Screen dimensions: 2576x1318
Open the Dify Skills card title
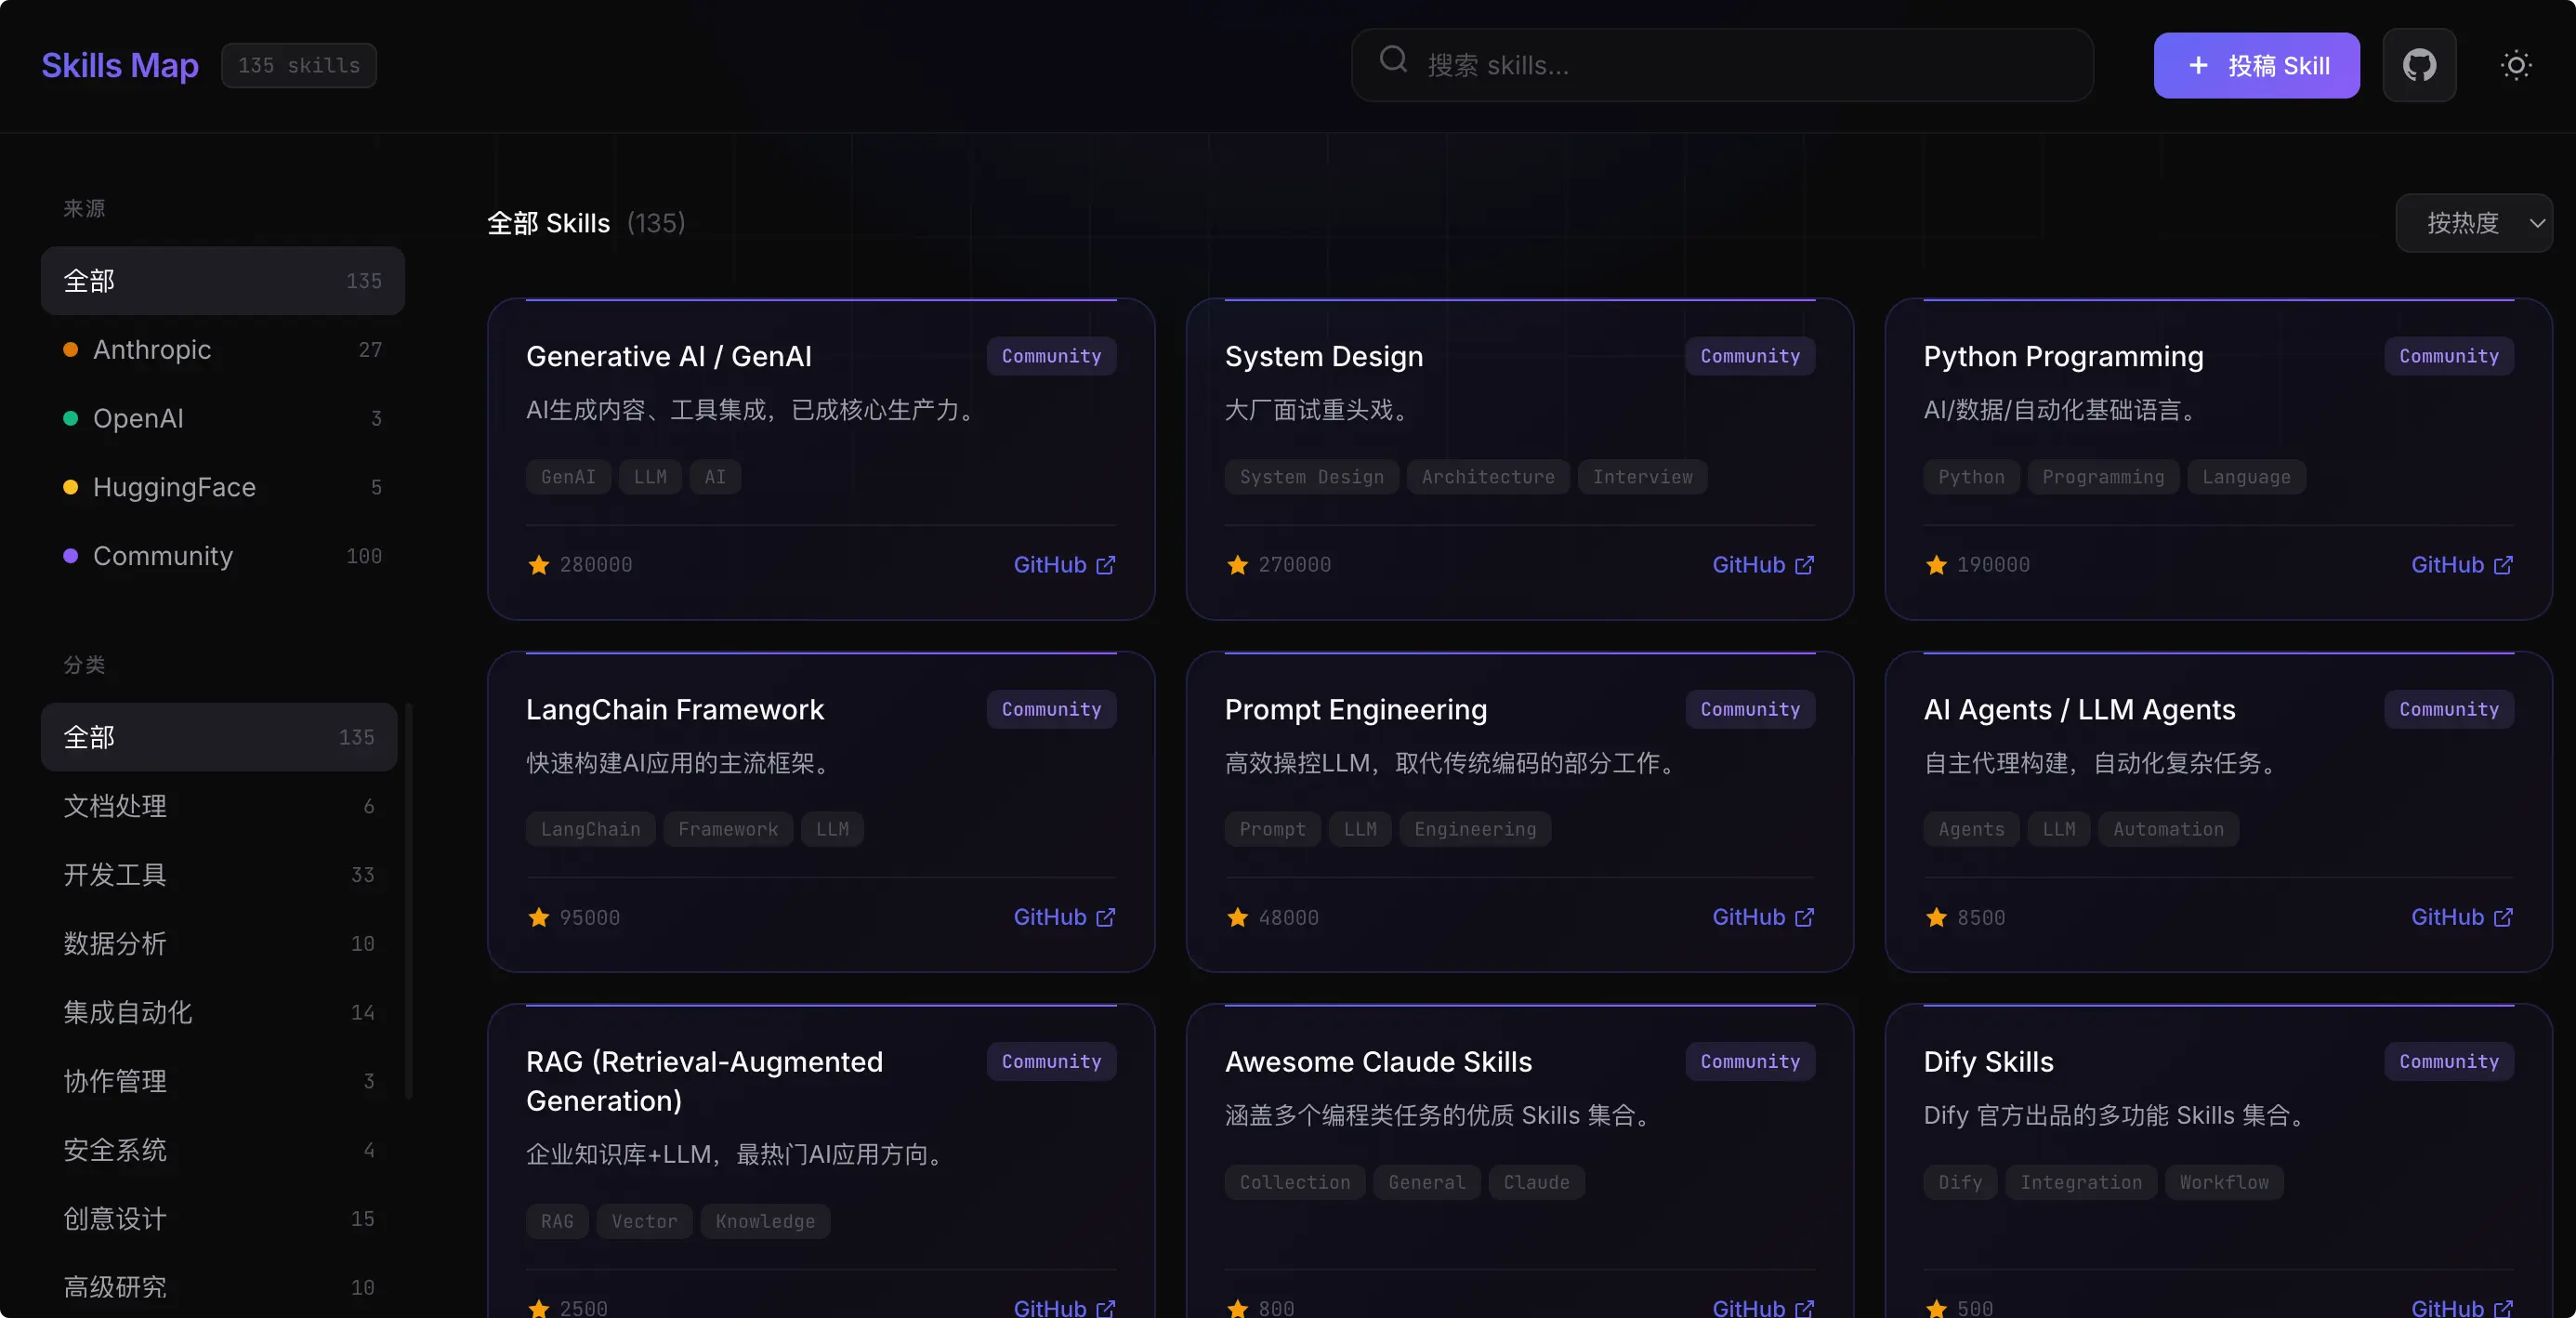[x=1988, y=1061]
